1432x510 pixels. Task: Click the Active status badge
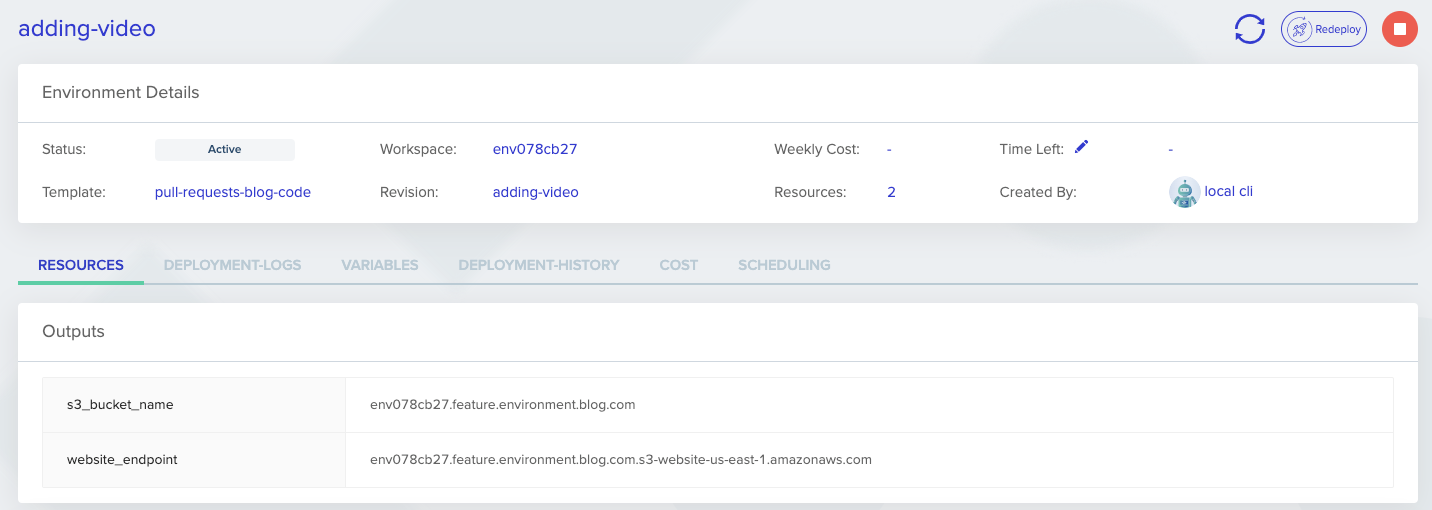pyautogui.click(x=225, y=149)
